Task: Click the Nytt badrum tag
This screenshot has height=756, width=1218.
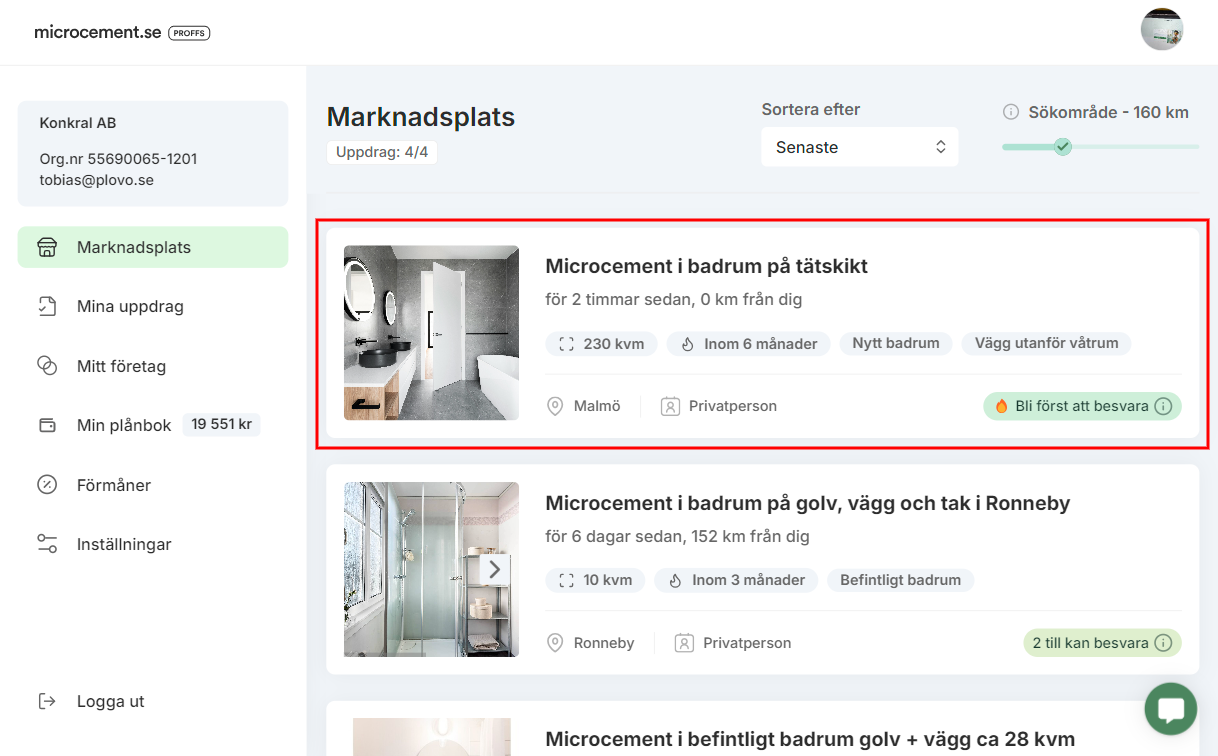Action: click(896, 343)
